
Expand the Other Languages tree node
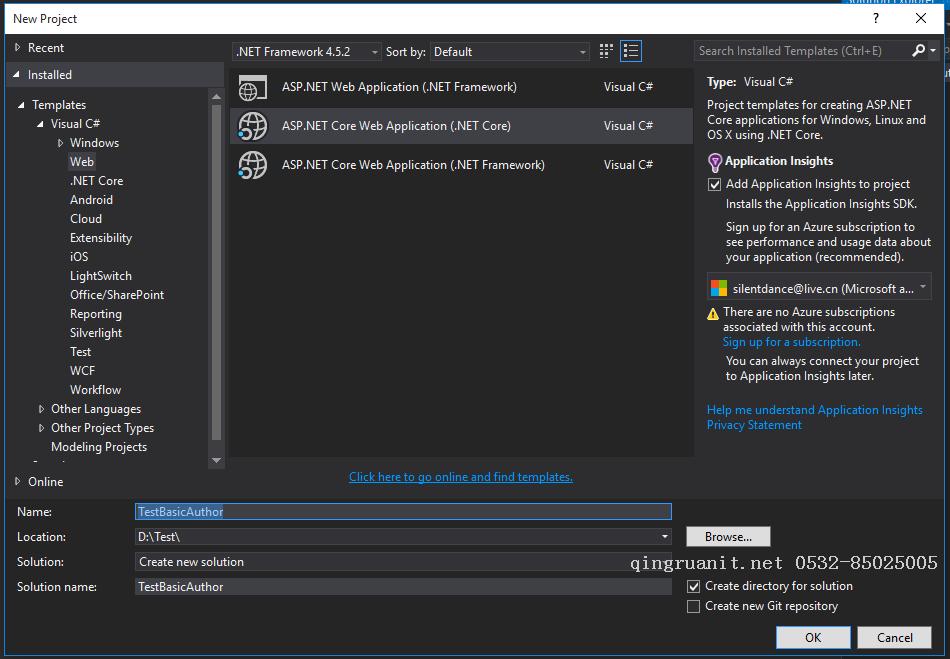click(x=41, y=409)
